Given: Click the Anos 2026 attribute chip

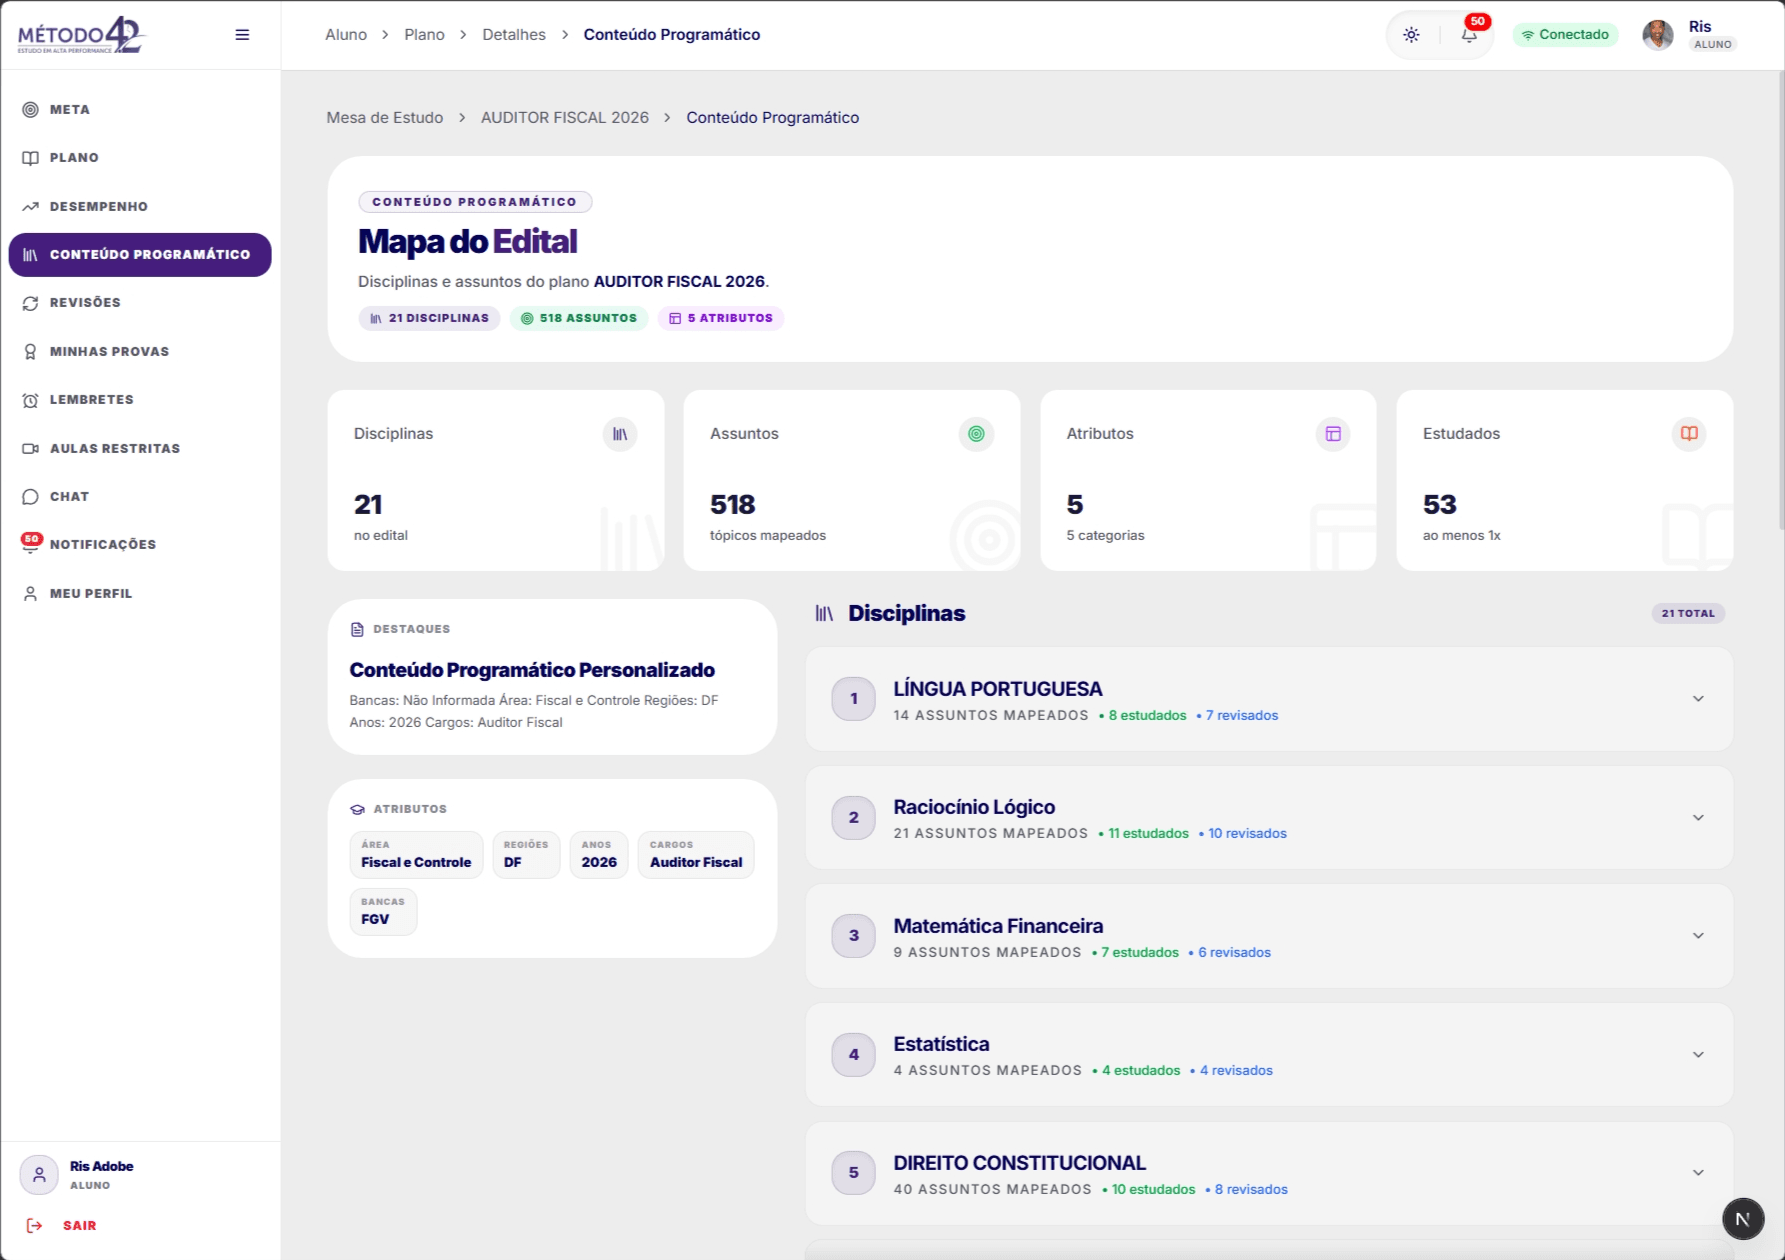Looking at the screenshot, I should click(x=599, y=855).
